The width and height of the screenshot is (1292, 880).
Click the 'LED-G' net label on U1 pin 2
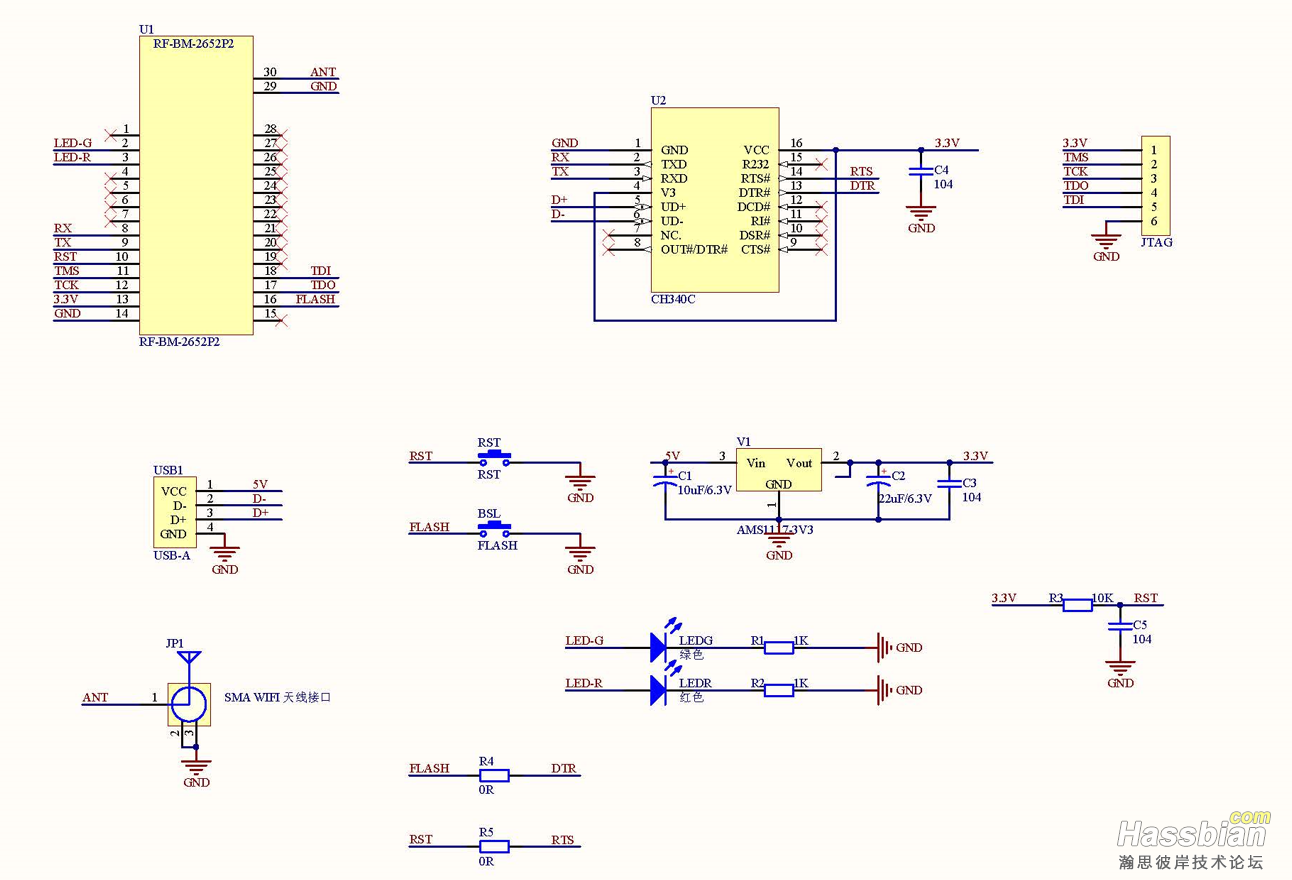pos(72,143)
